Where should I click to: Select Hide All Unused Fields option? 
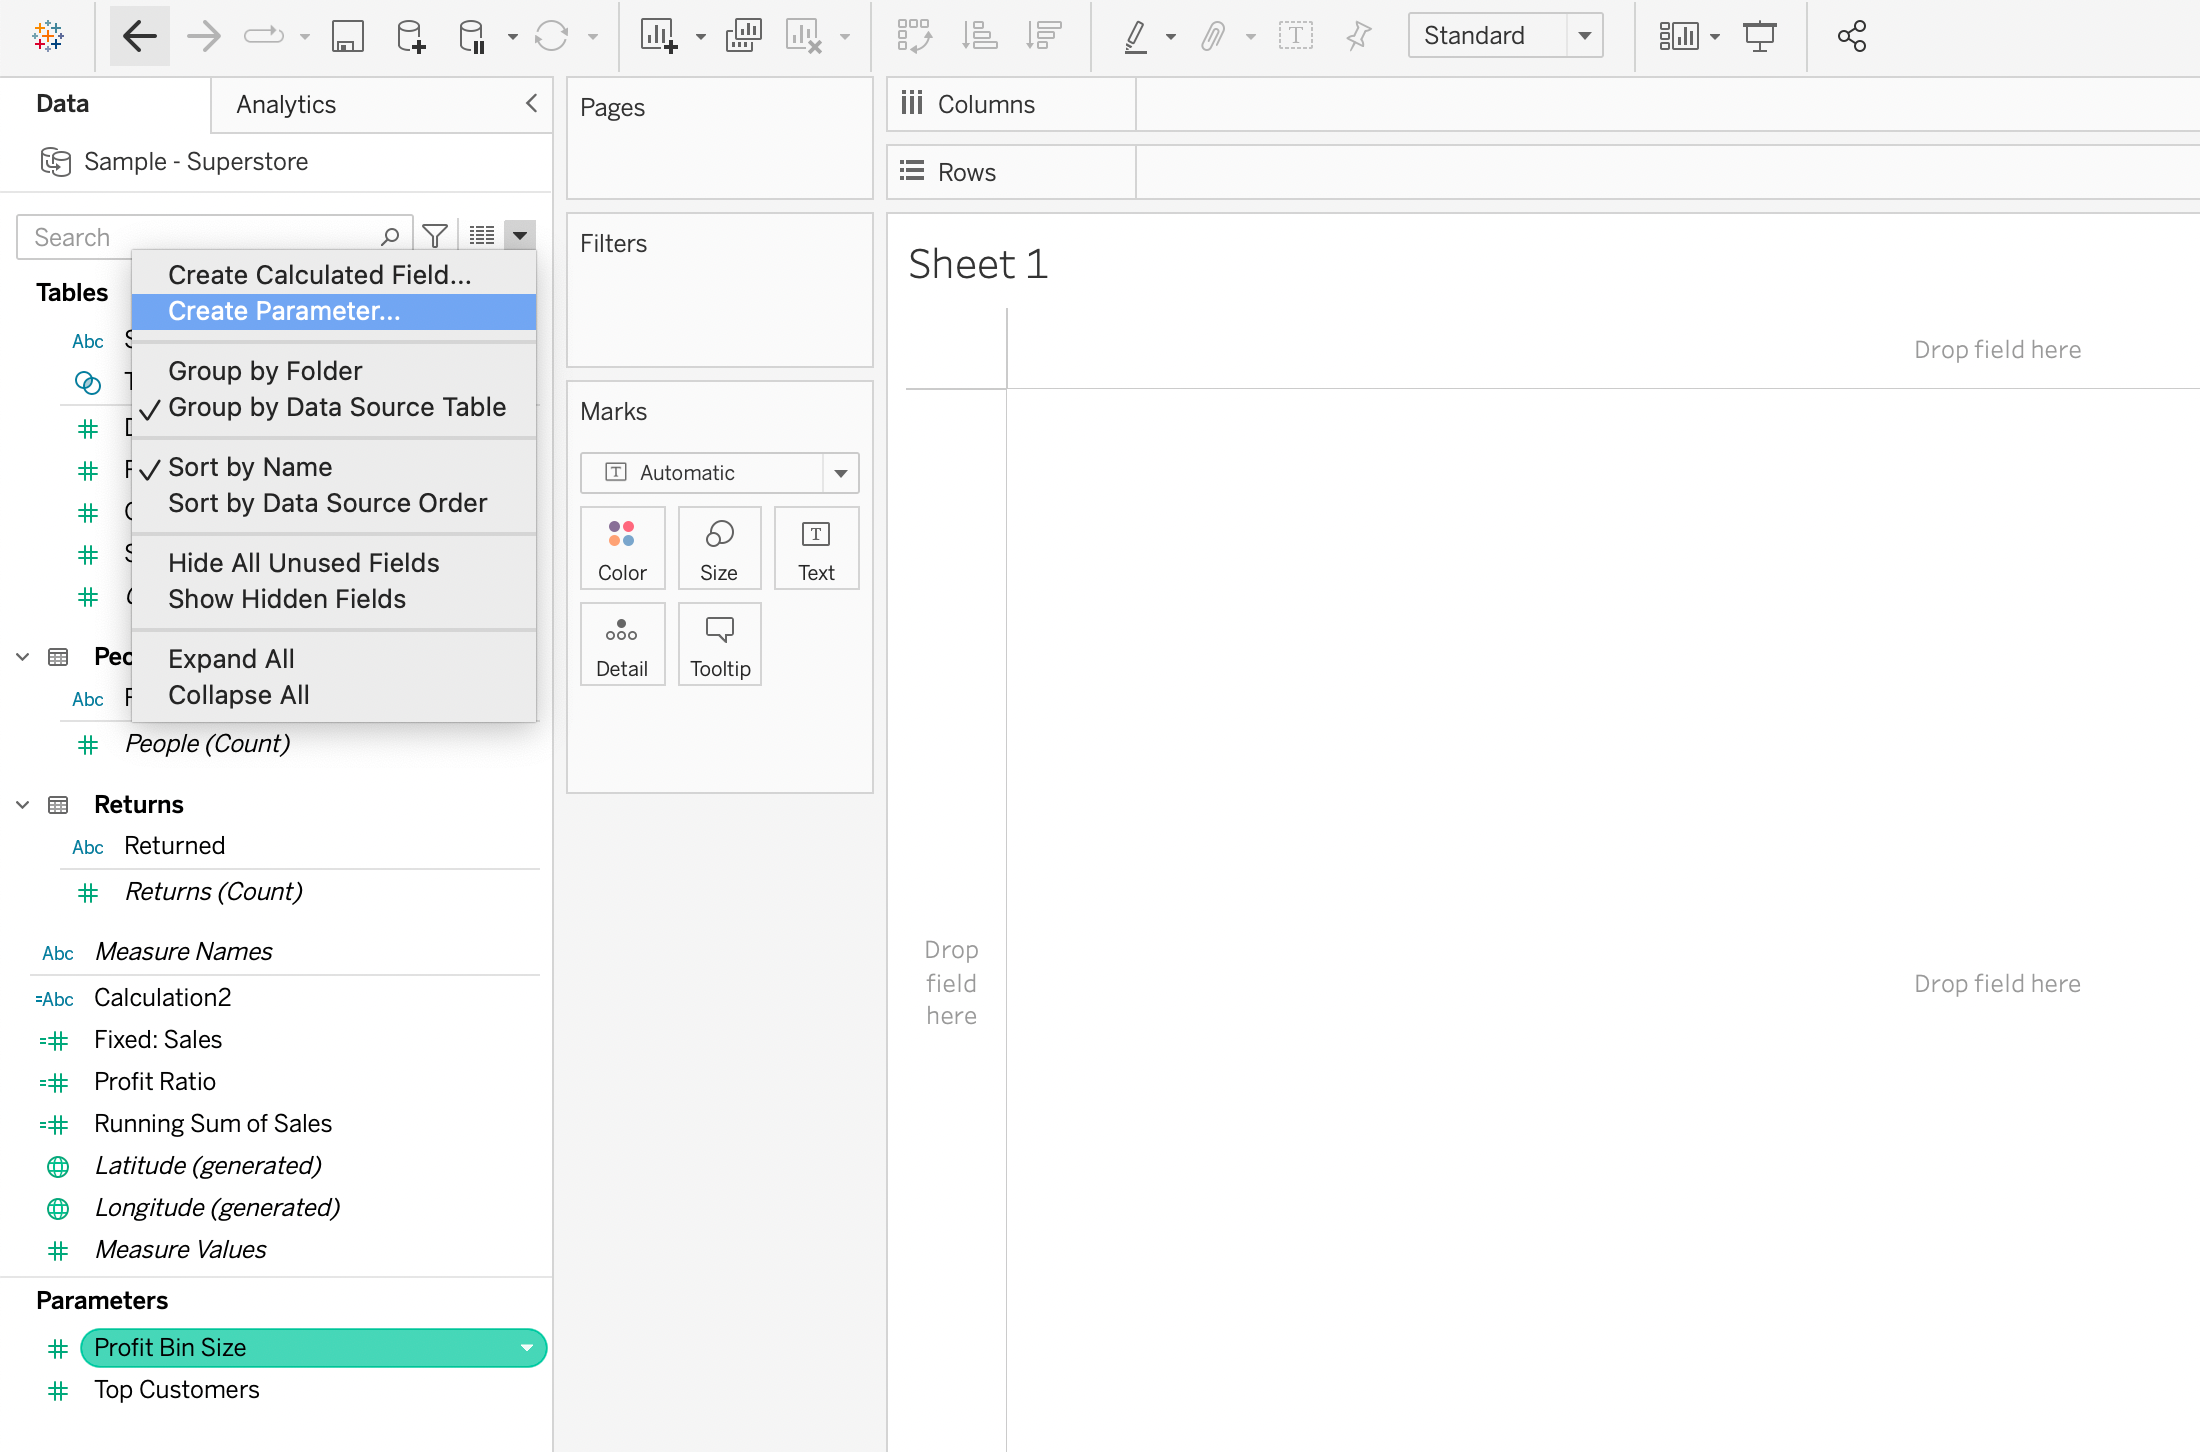point(301,562)
